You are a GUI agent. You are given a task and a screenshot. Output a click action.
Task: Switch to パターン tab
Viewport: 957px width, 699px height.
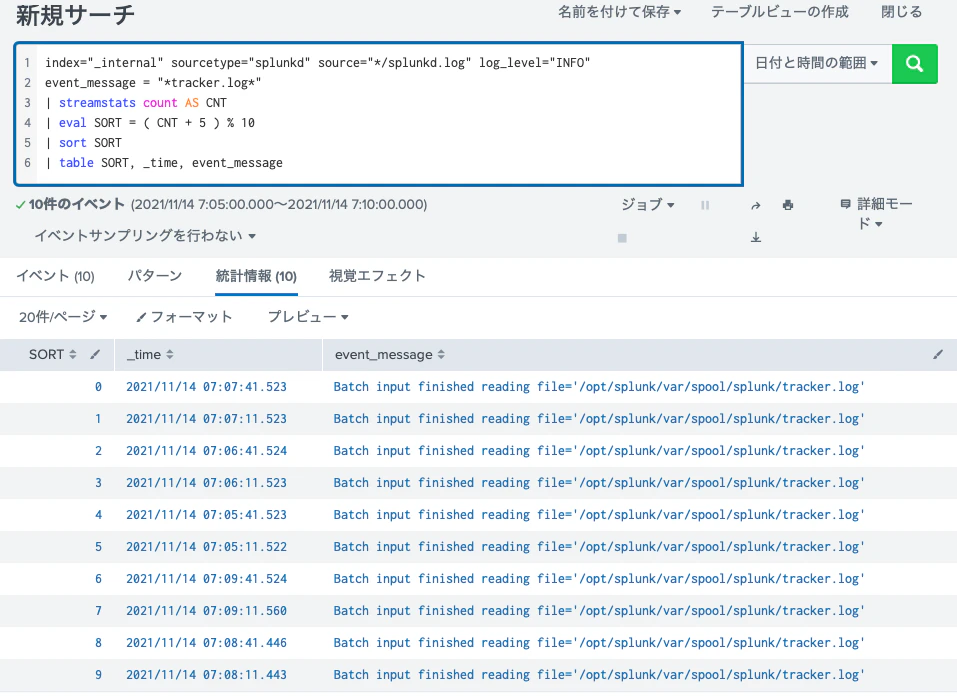coord(154,277)
